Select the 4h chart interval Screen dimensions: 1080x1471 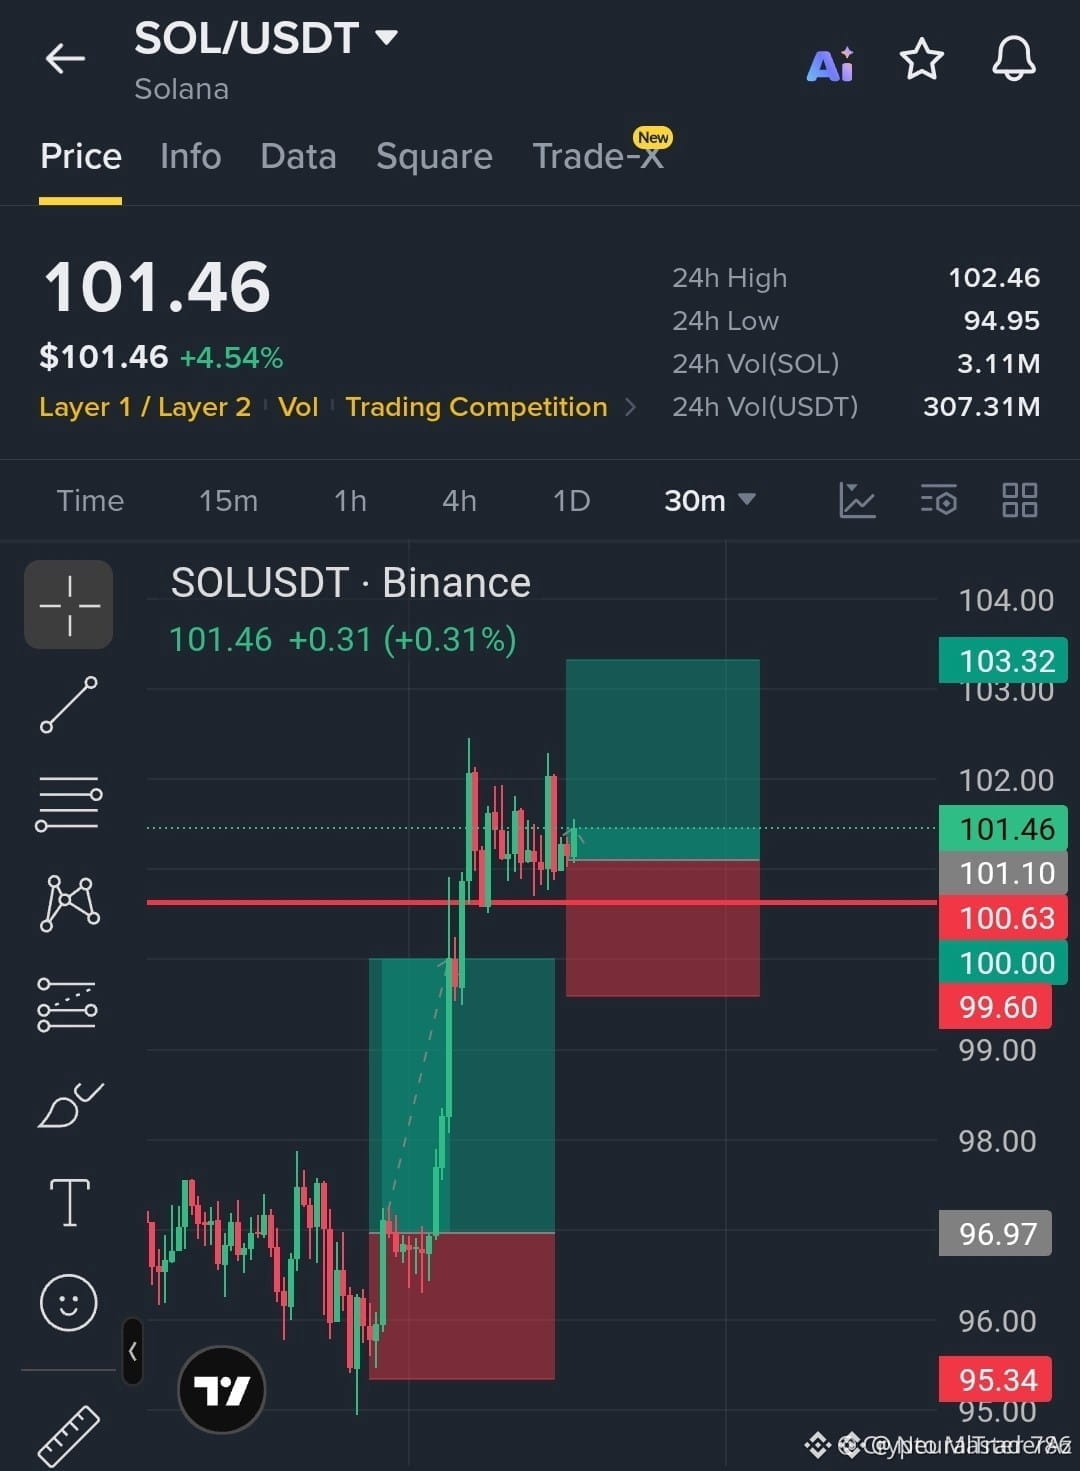pos(459,500)
